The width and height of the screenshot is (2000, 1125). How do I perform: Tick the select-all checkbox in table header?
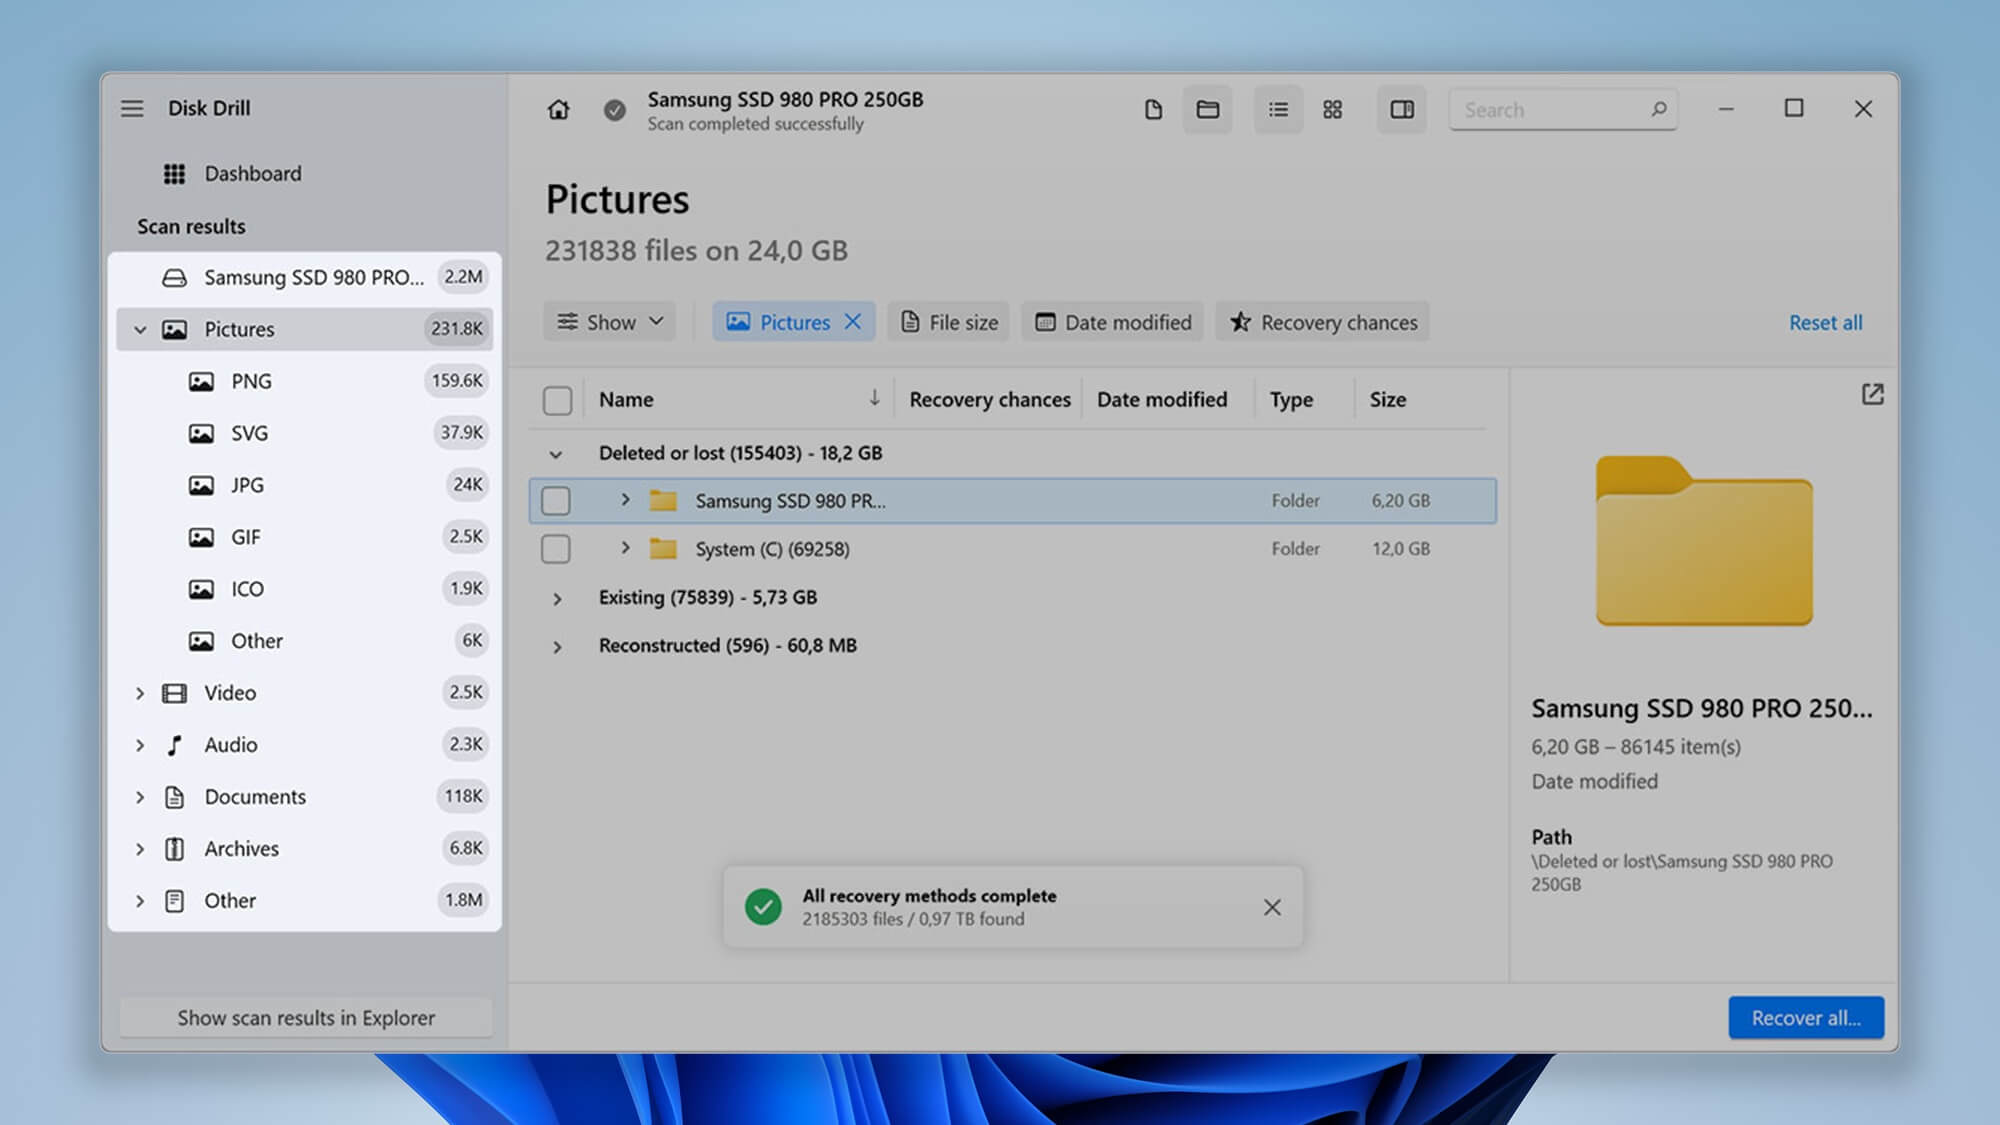(x=557, y=401)
